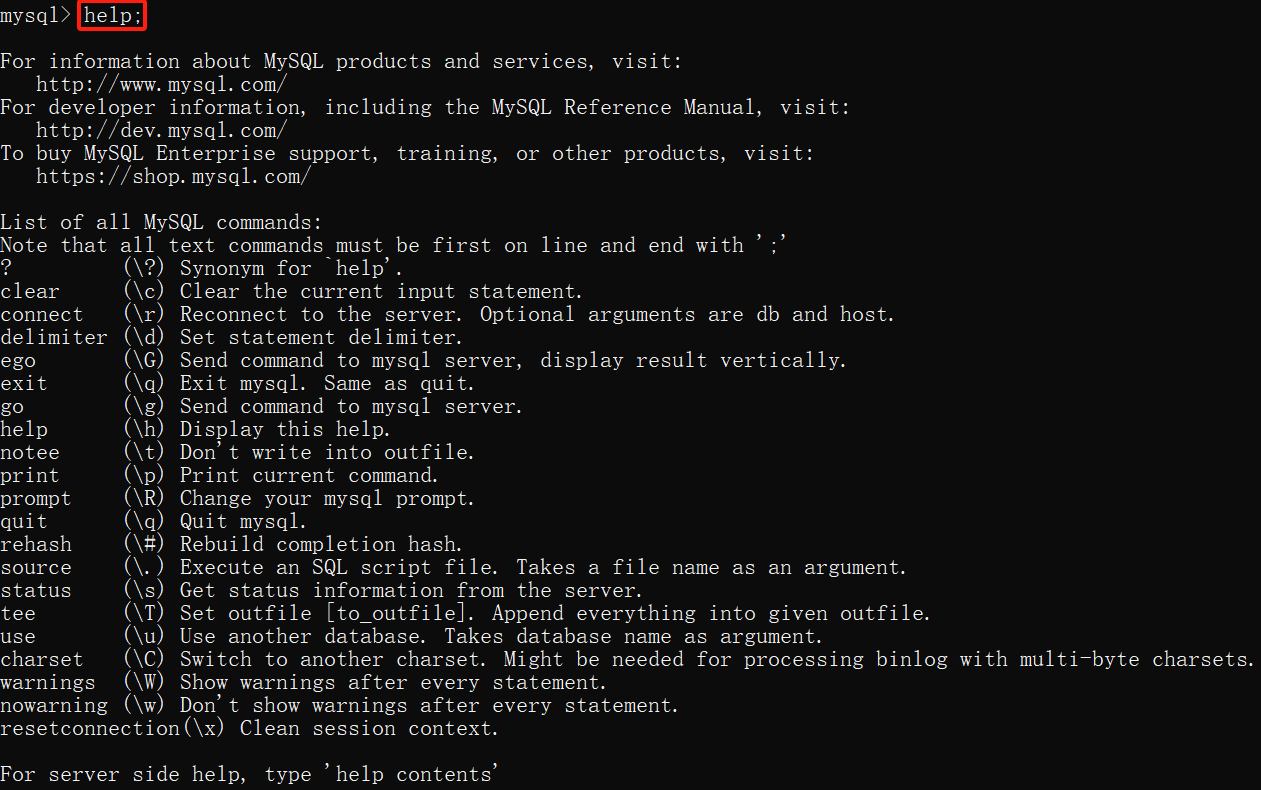Screen dimensions: 1261x790
Task: Open the https://shop.mysql.com/ URL
Action: click(x=174, y=176)
